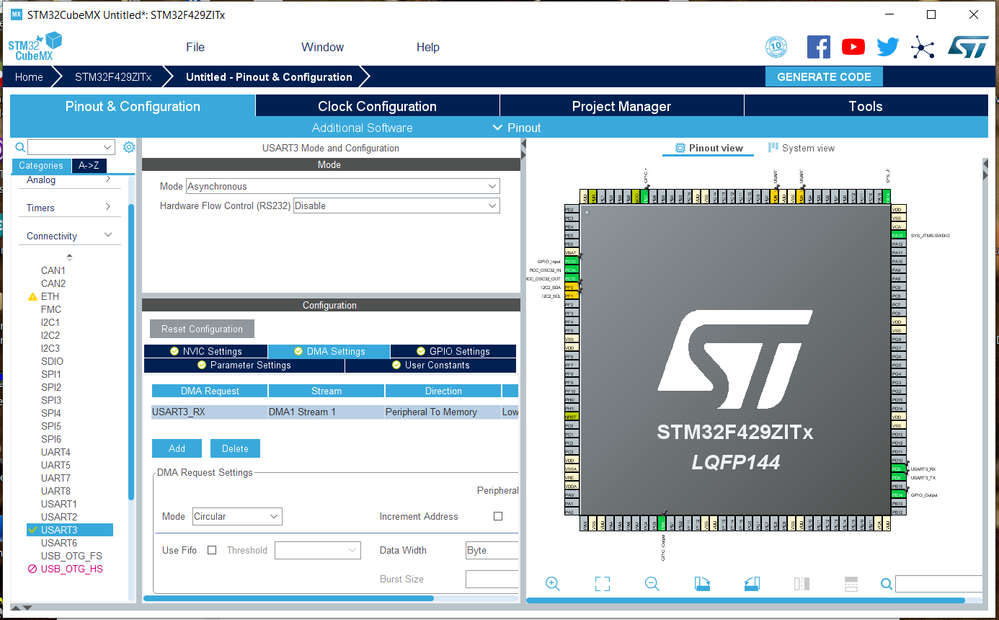
Task: Go to the Home breadcrumb
Action: tap(29, 77)
